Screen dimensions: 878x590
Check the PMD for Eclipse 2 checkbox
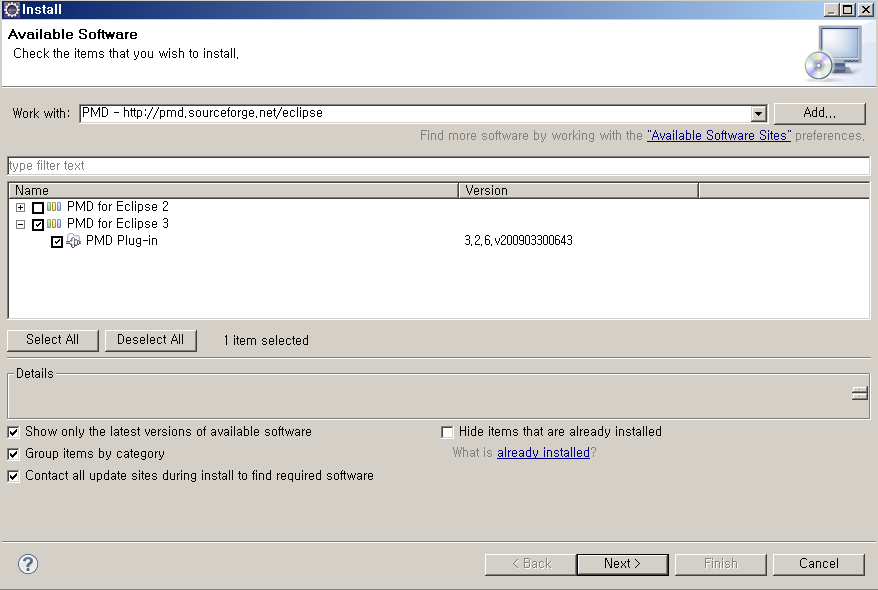coord(38,208)
